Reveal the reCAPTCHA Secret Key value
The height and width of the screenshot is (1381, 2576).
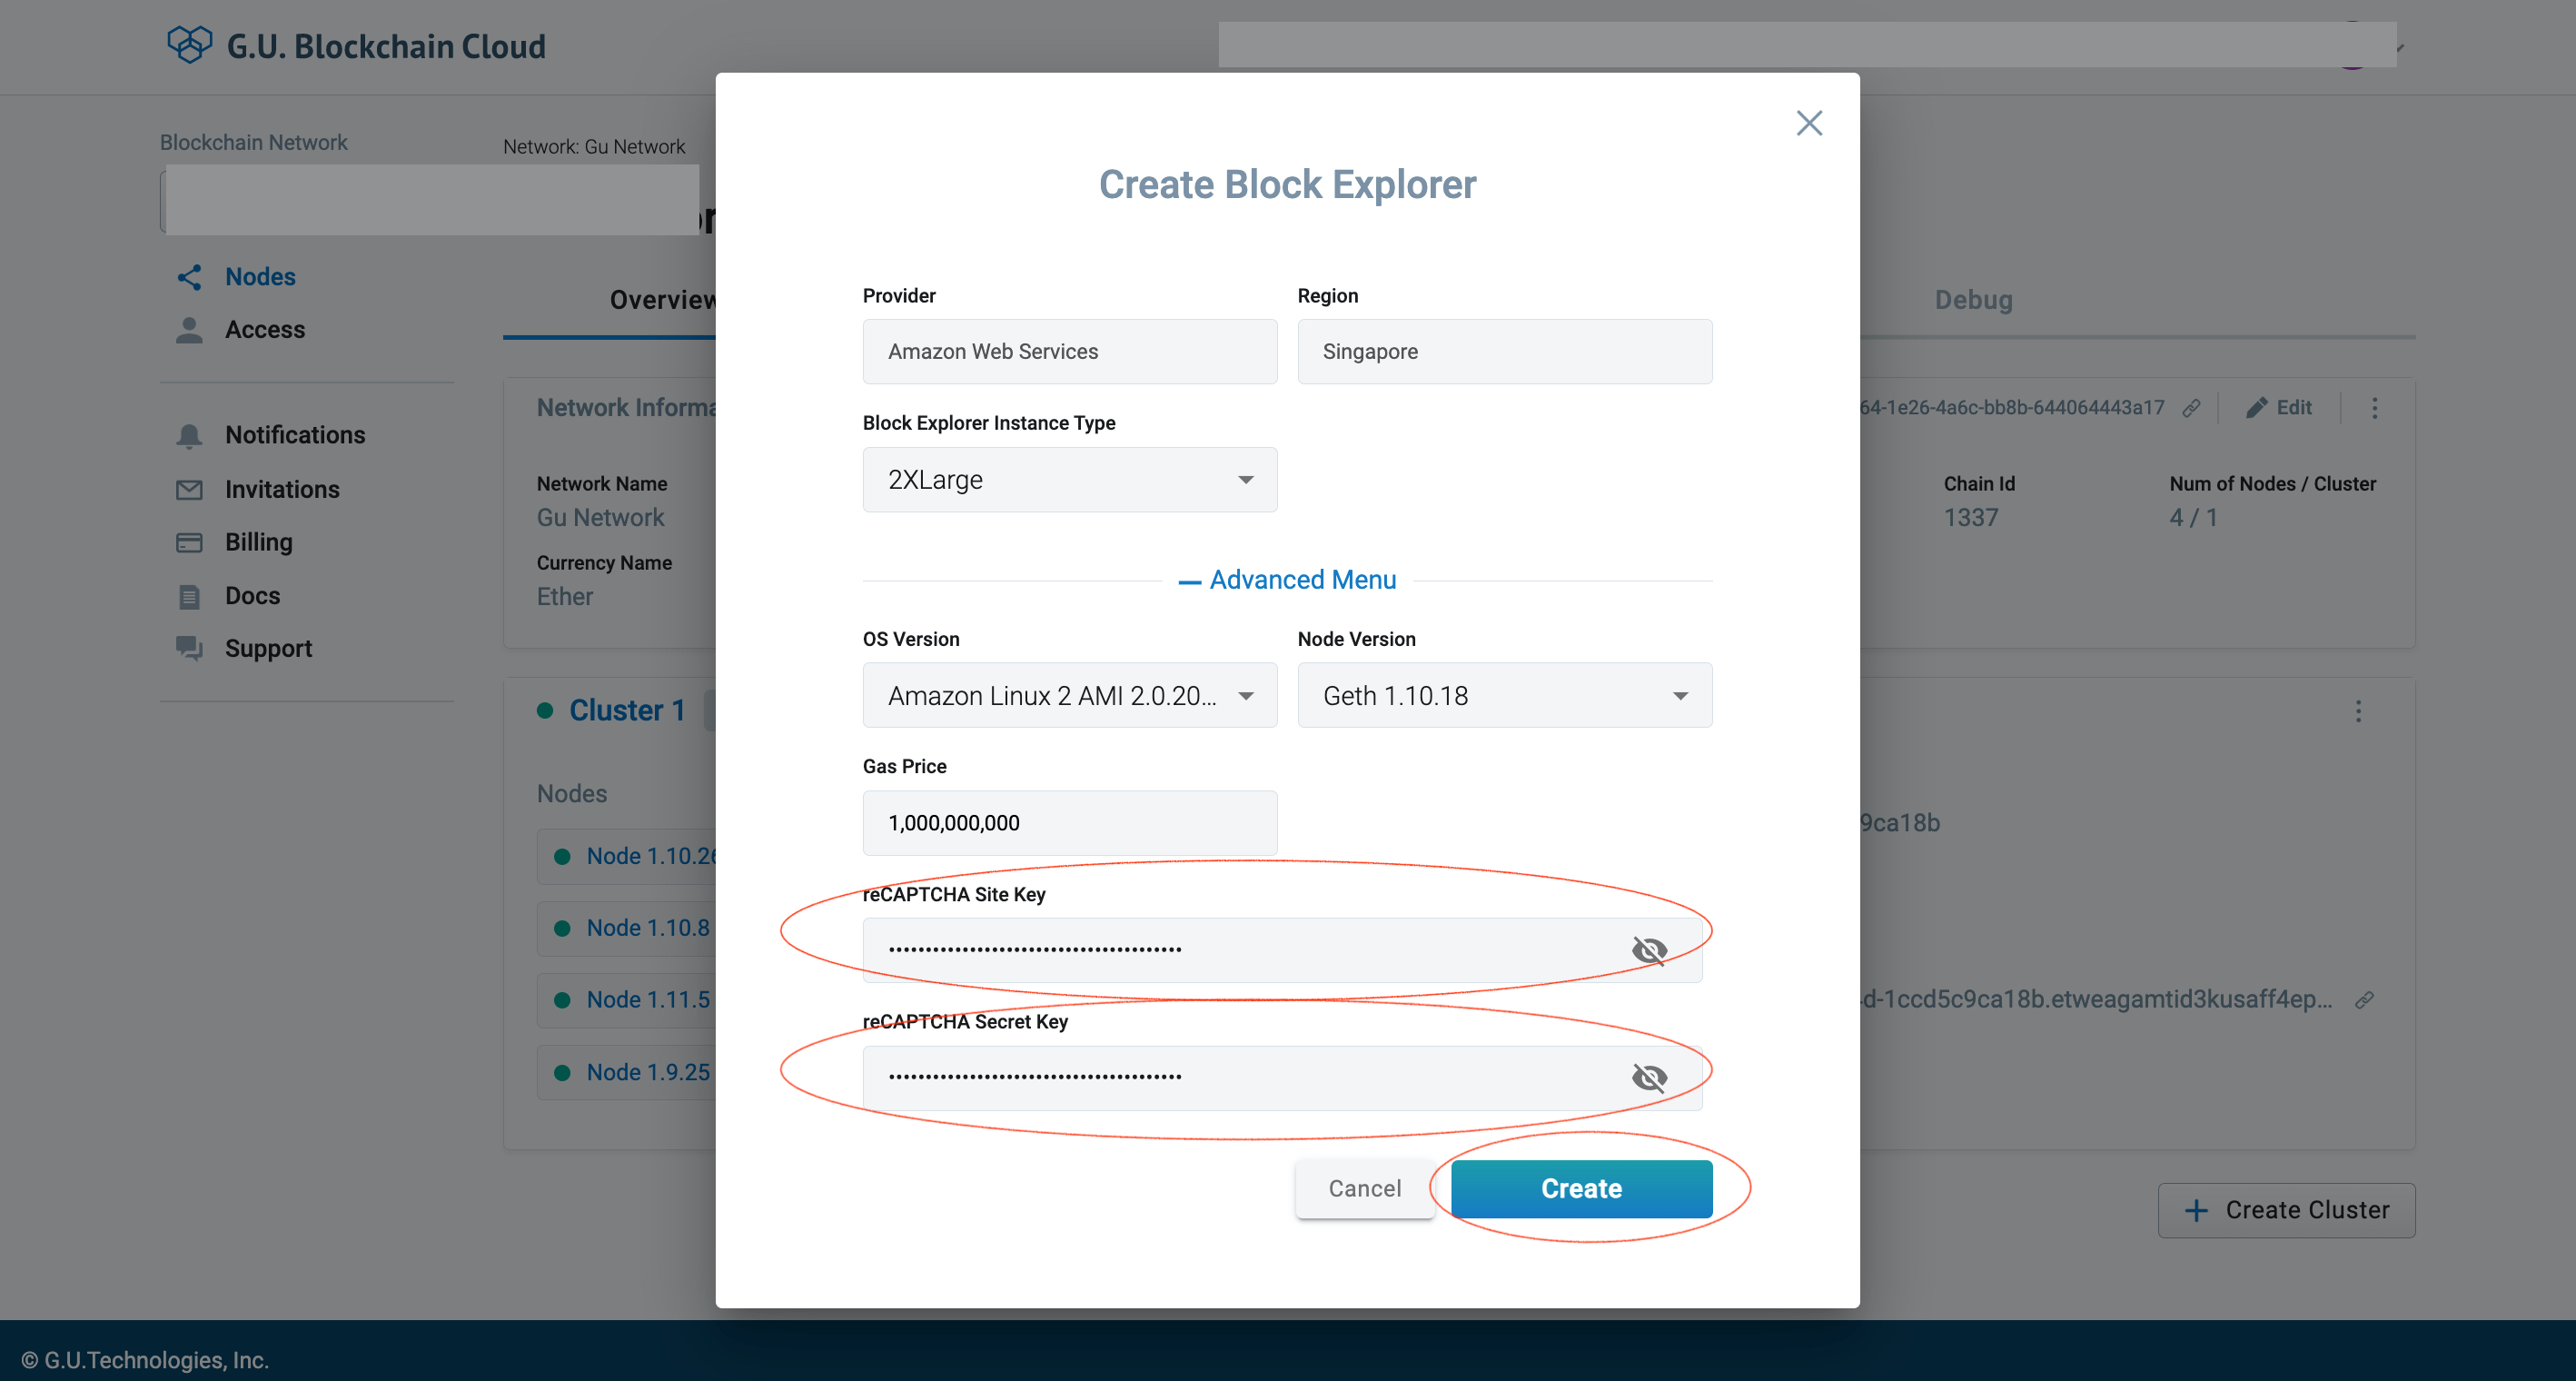1649,1077
